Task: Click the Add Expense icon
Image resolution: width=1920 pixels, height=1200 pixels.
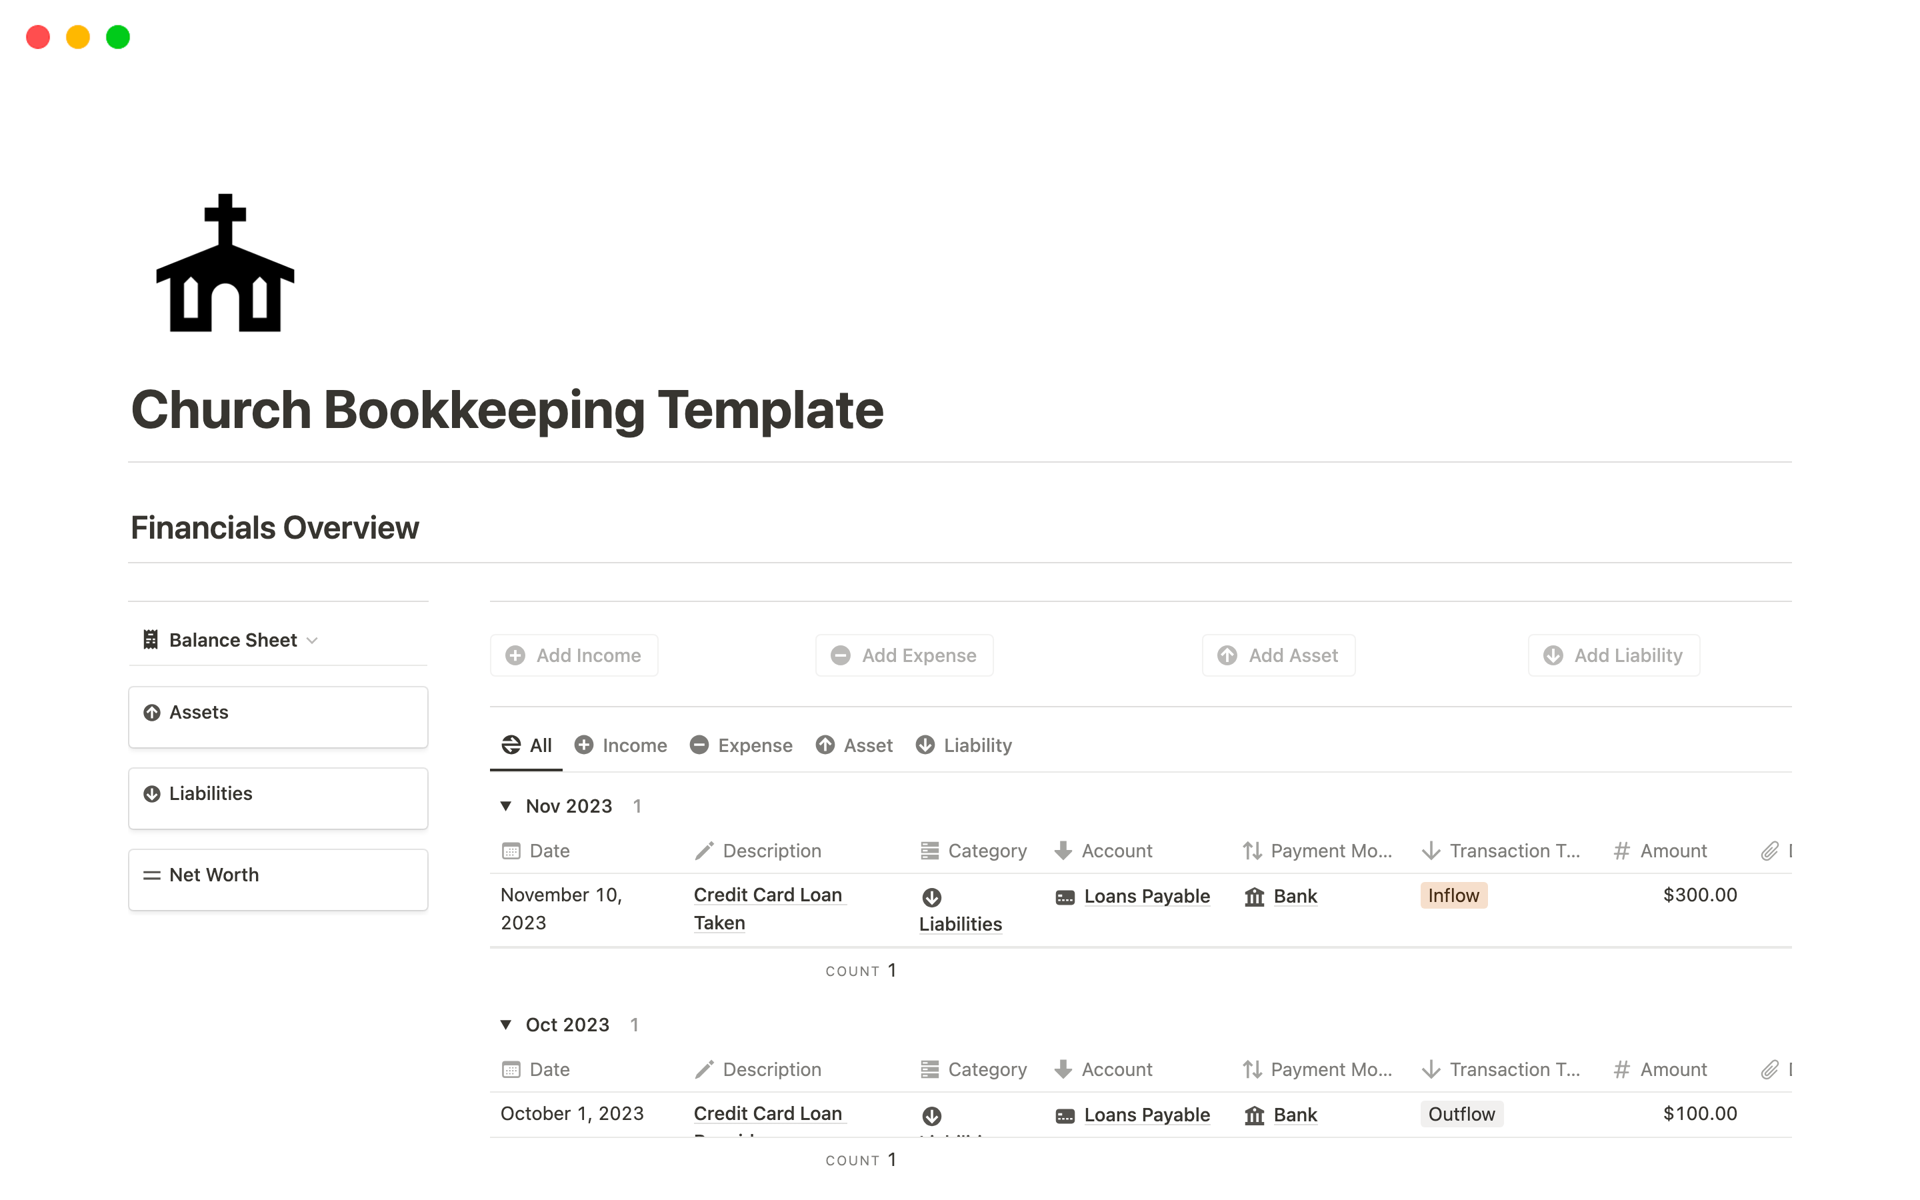Action: [x=839, y=655]
